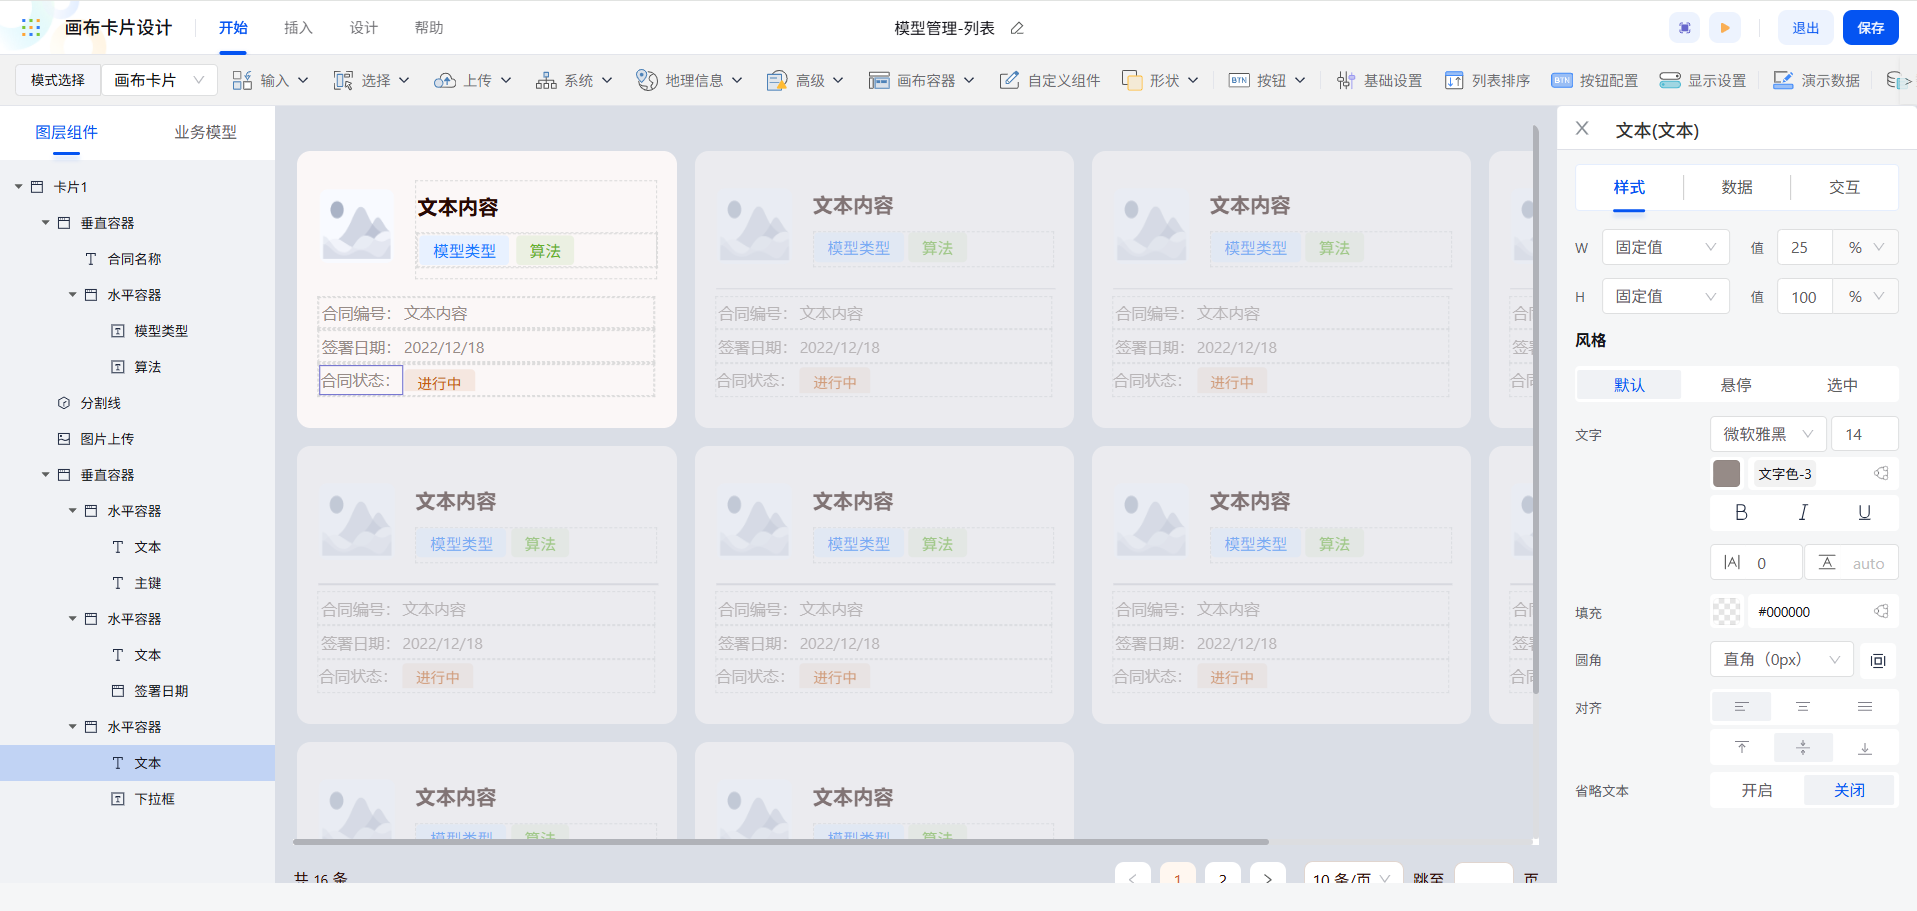
Task: Run preview with the play icon
Action: point(1724,27)
